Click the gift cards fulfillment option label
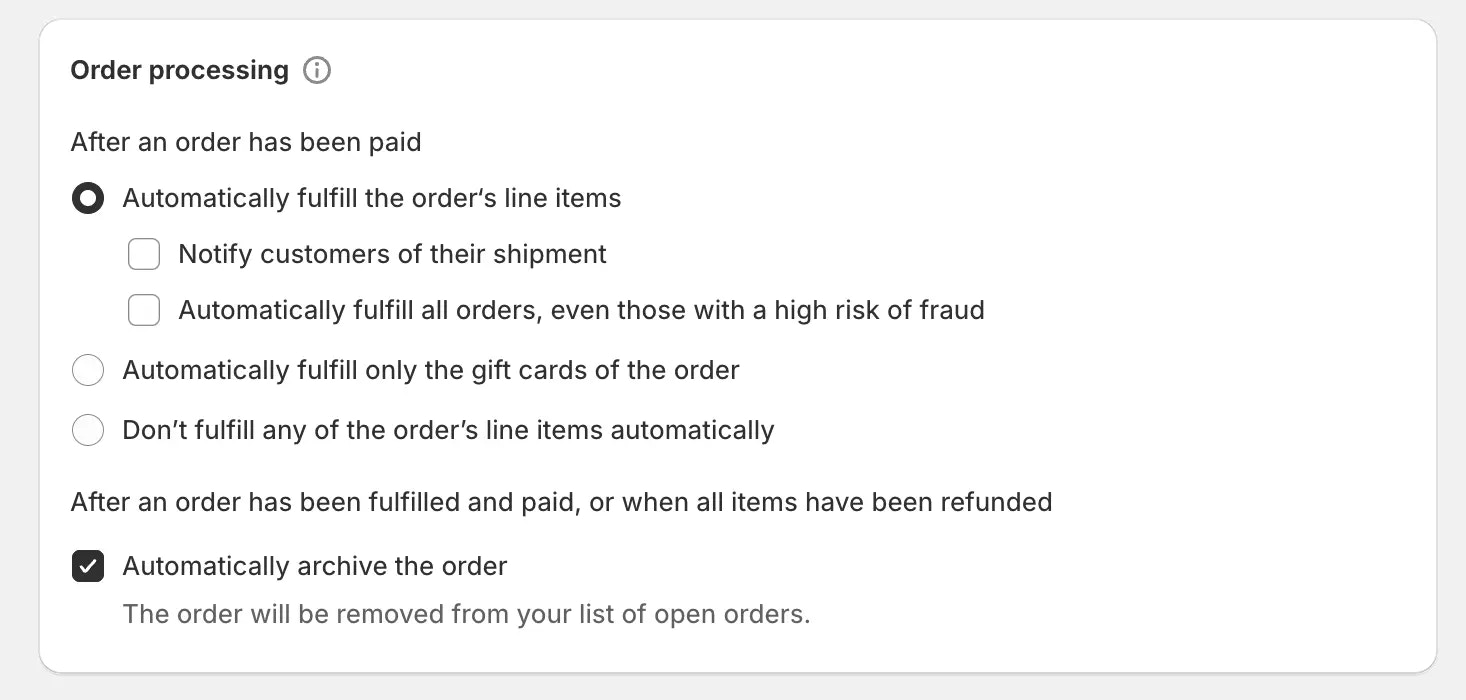This screenshot has width=1466, height=700. [430, 370]
